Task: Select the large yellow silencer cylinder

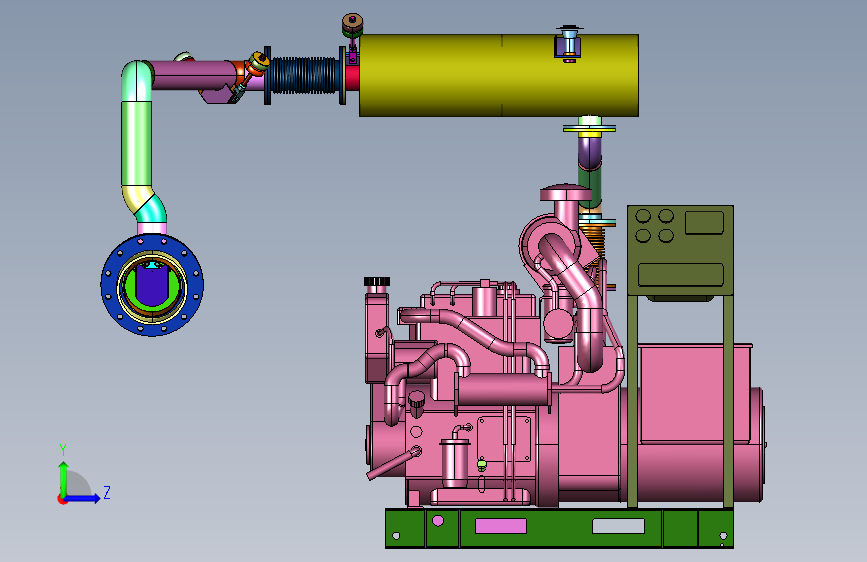Action: 499,75
